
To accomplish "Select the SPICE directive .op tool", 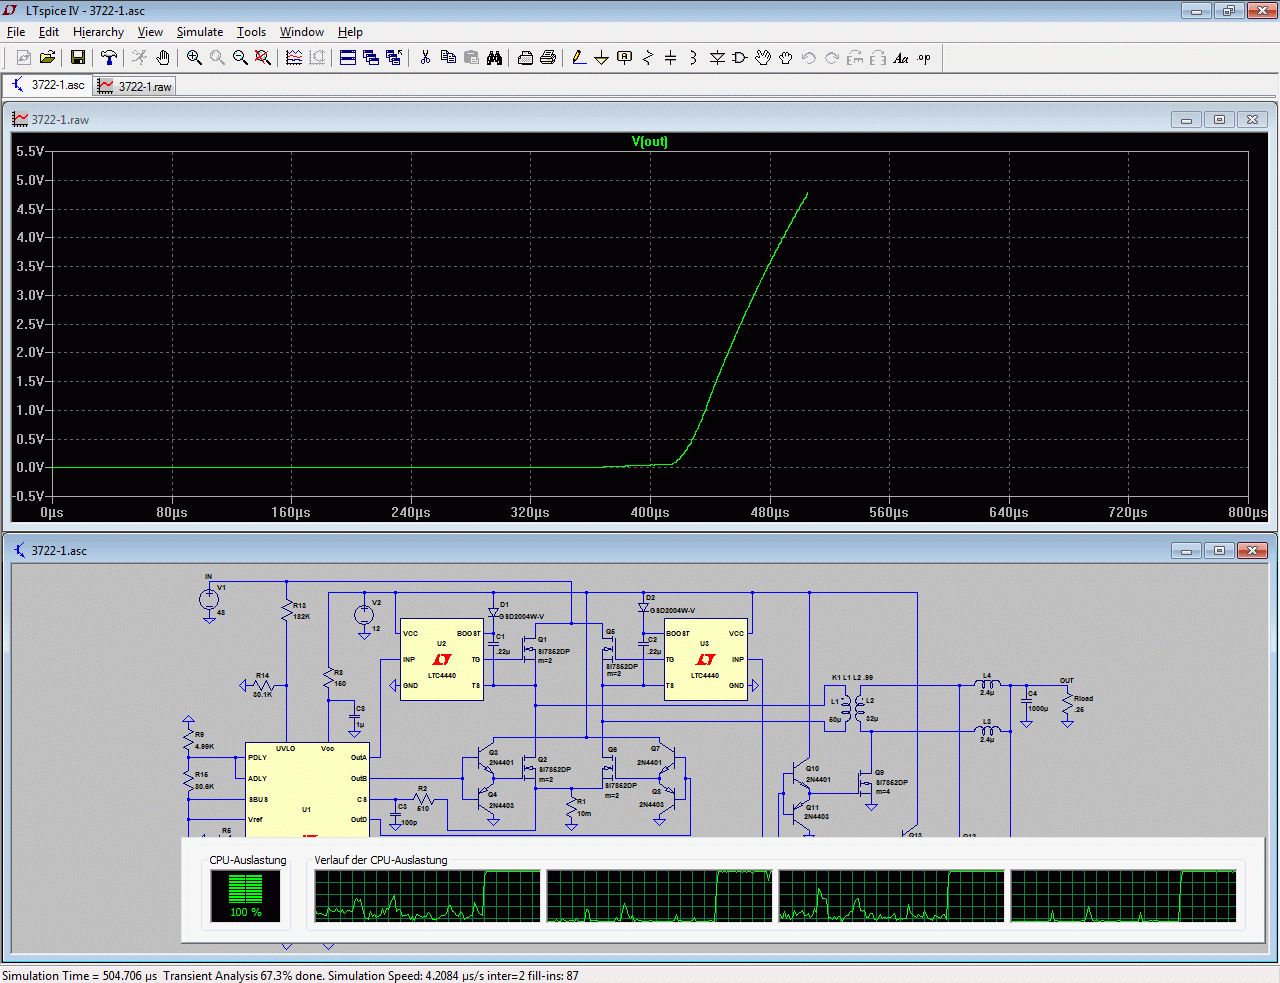I will [x=924, y=58].
